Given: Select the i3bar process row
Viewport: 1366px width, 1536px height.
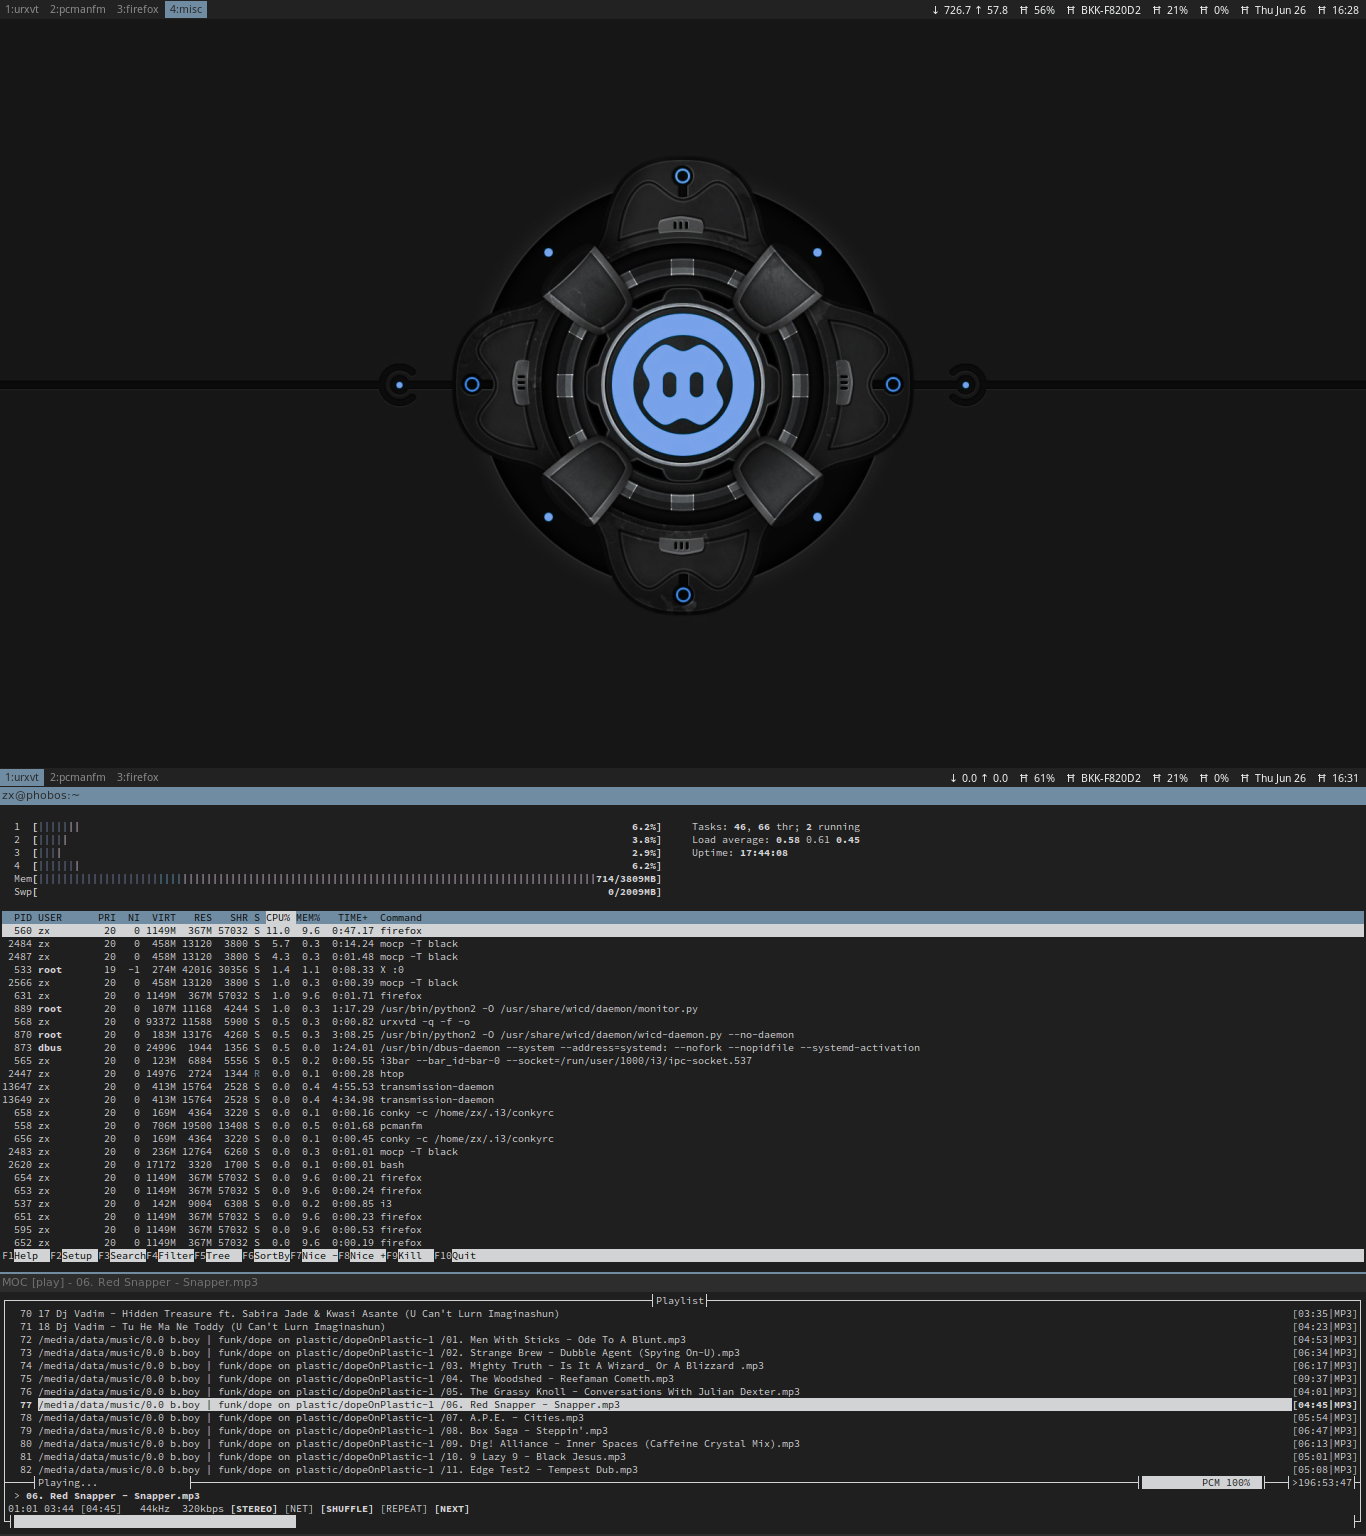Looking at the screenshot, I should pos(683,1061).
